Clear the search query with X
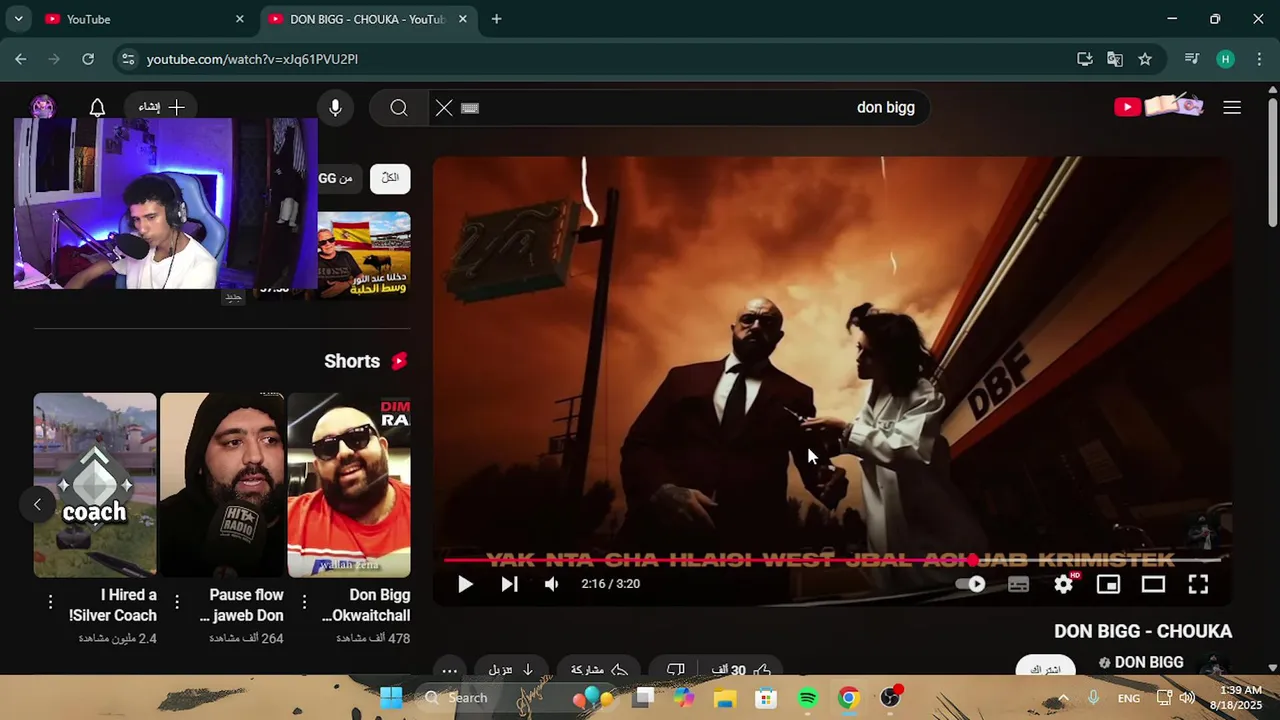This screenshot has width=1280, height=720. tap(444, 107)
